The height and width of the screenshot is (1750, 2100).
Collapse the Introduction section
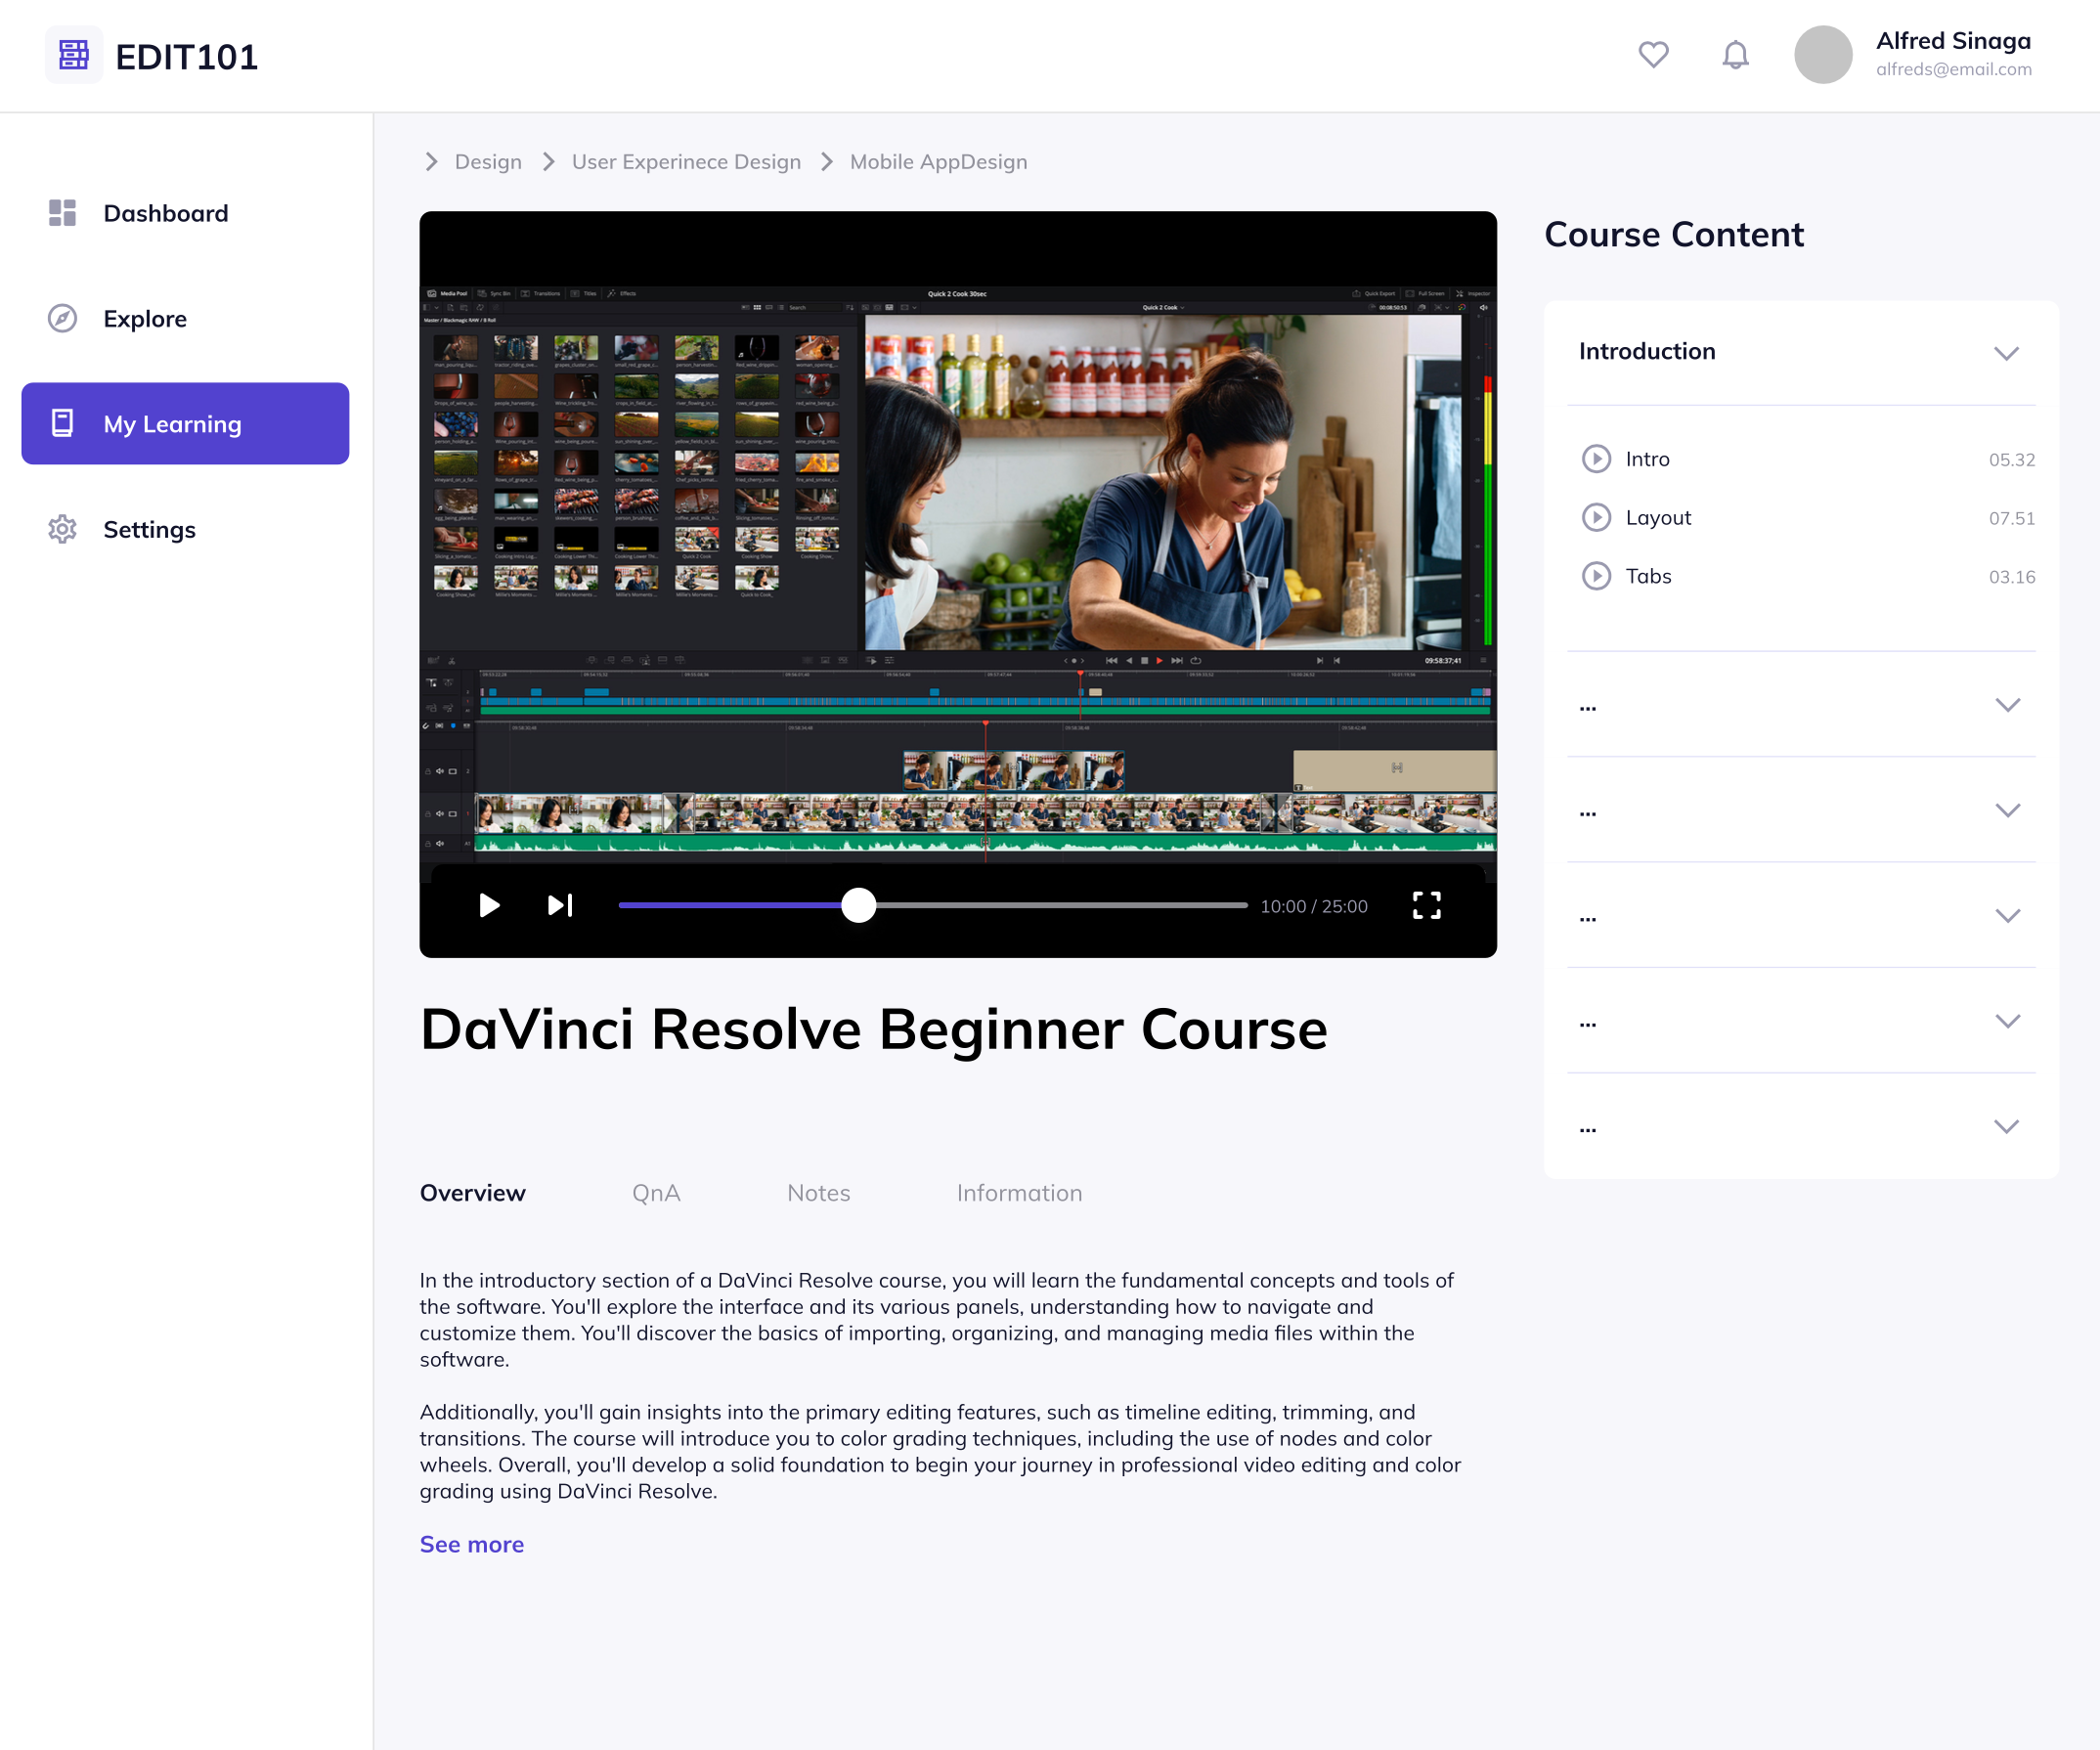pyautogui.click(x=2006, y=353)
